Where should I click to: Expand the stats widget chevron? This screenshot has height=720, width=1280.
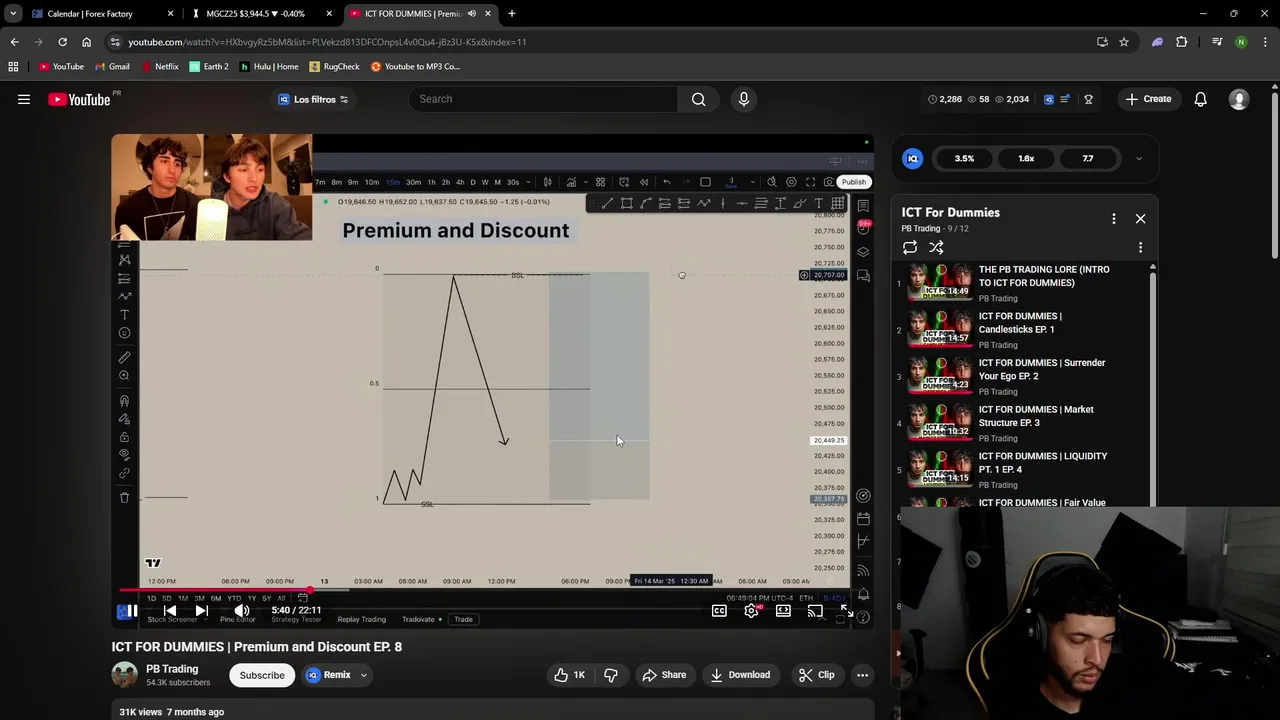point(1138,158)
